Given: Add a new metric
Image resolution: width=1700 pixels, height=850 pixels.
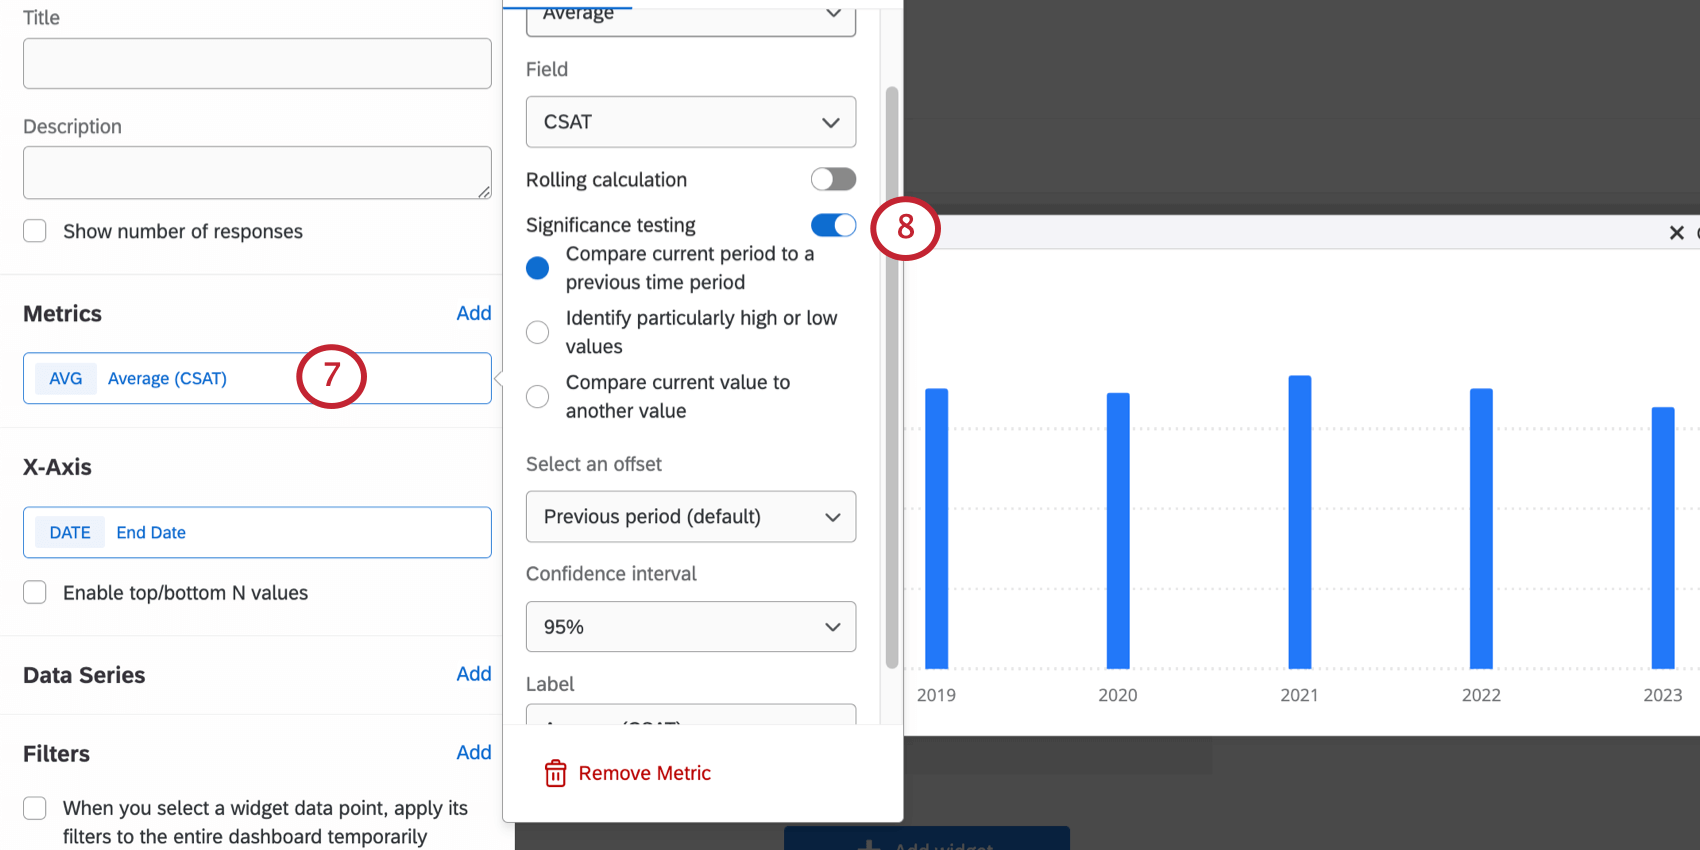Looking at the screenshot, I should pyautogui.click(x=474, y=313).
